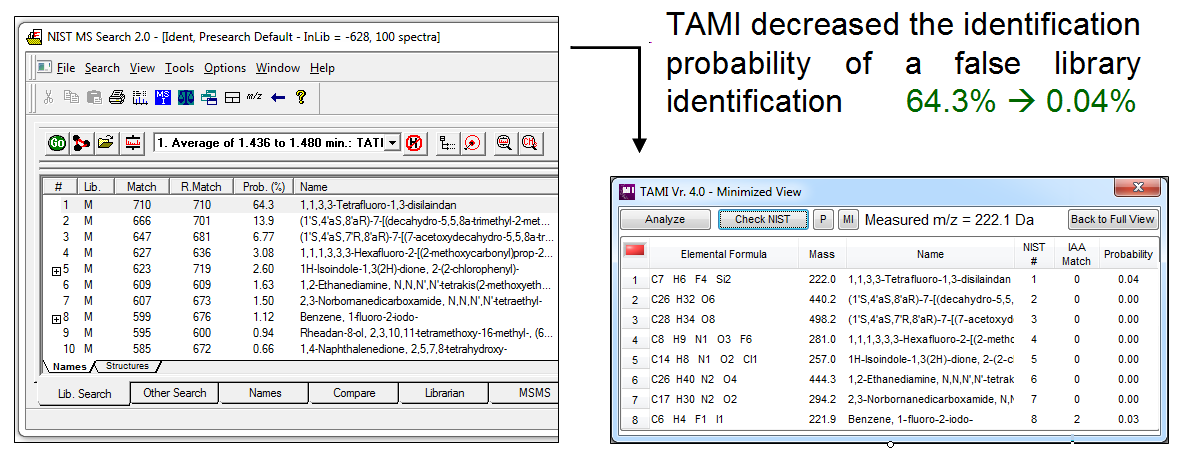The width and height of the screenshot is (1192, 462).
Task: Click the TAMI title bar app icon
Action: click(627, 191)
